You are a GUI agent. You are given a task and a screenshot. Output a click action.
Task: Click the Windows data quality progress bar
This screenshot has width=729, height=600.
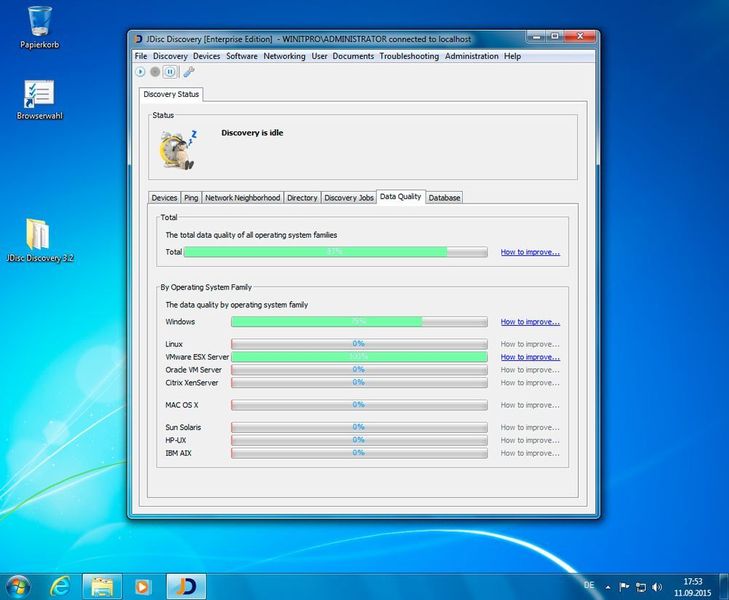pos(359,322)
